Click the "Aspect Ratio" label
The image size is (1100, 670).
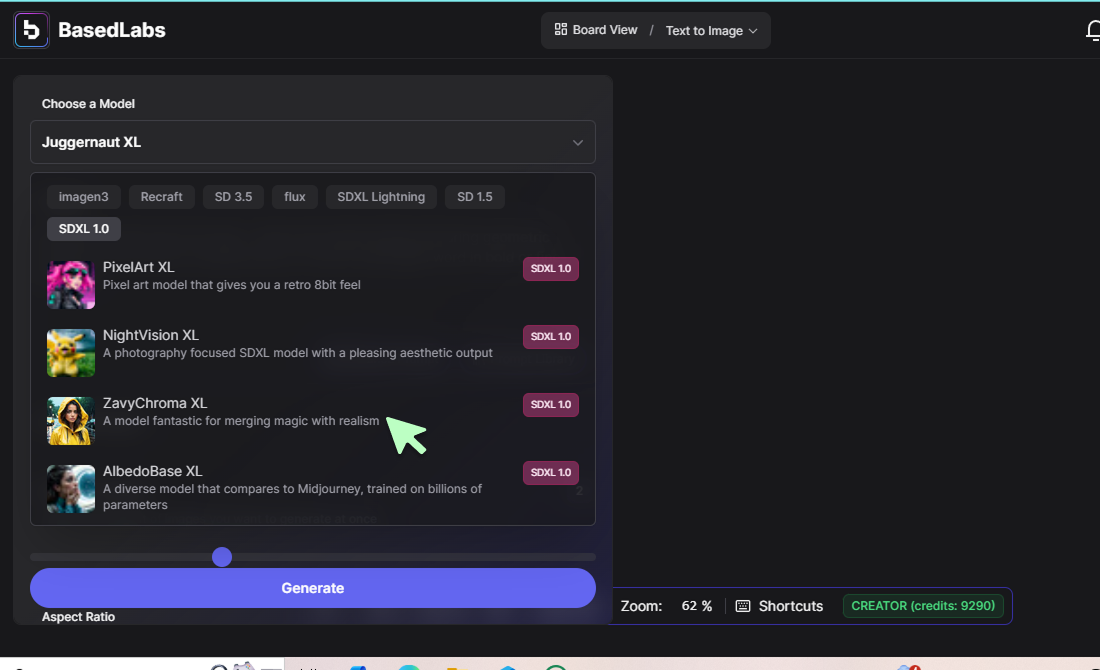(x=79, y=617)
